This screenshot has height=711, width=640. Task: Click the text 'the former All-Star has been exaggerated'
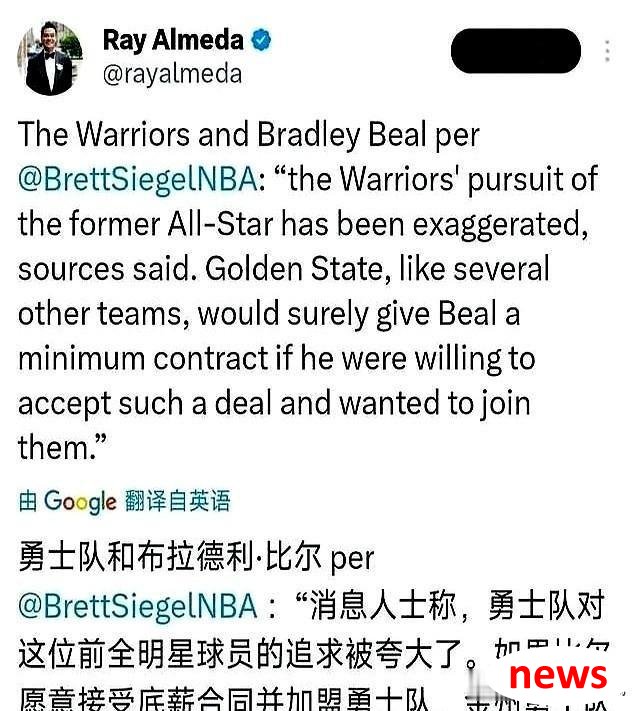click(303, 224)
